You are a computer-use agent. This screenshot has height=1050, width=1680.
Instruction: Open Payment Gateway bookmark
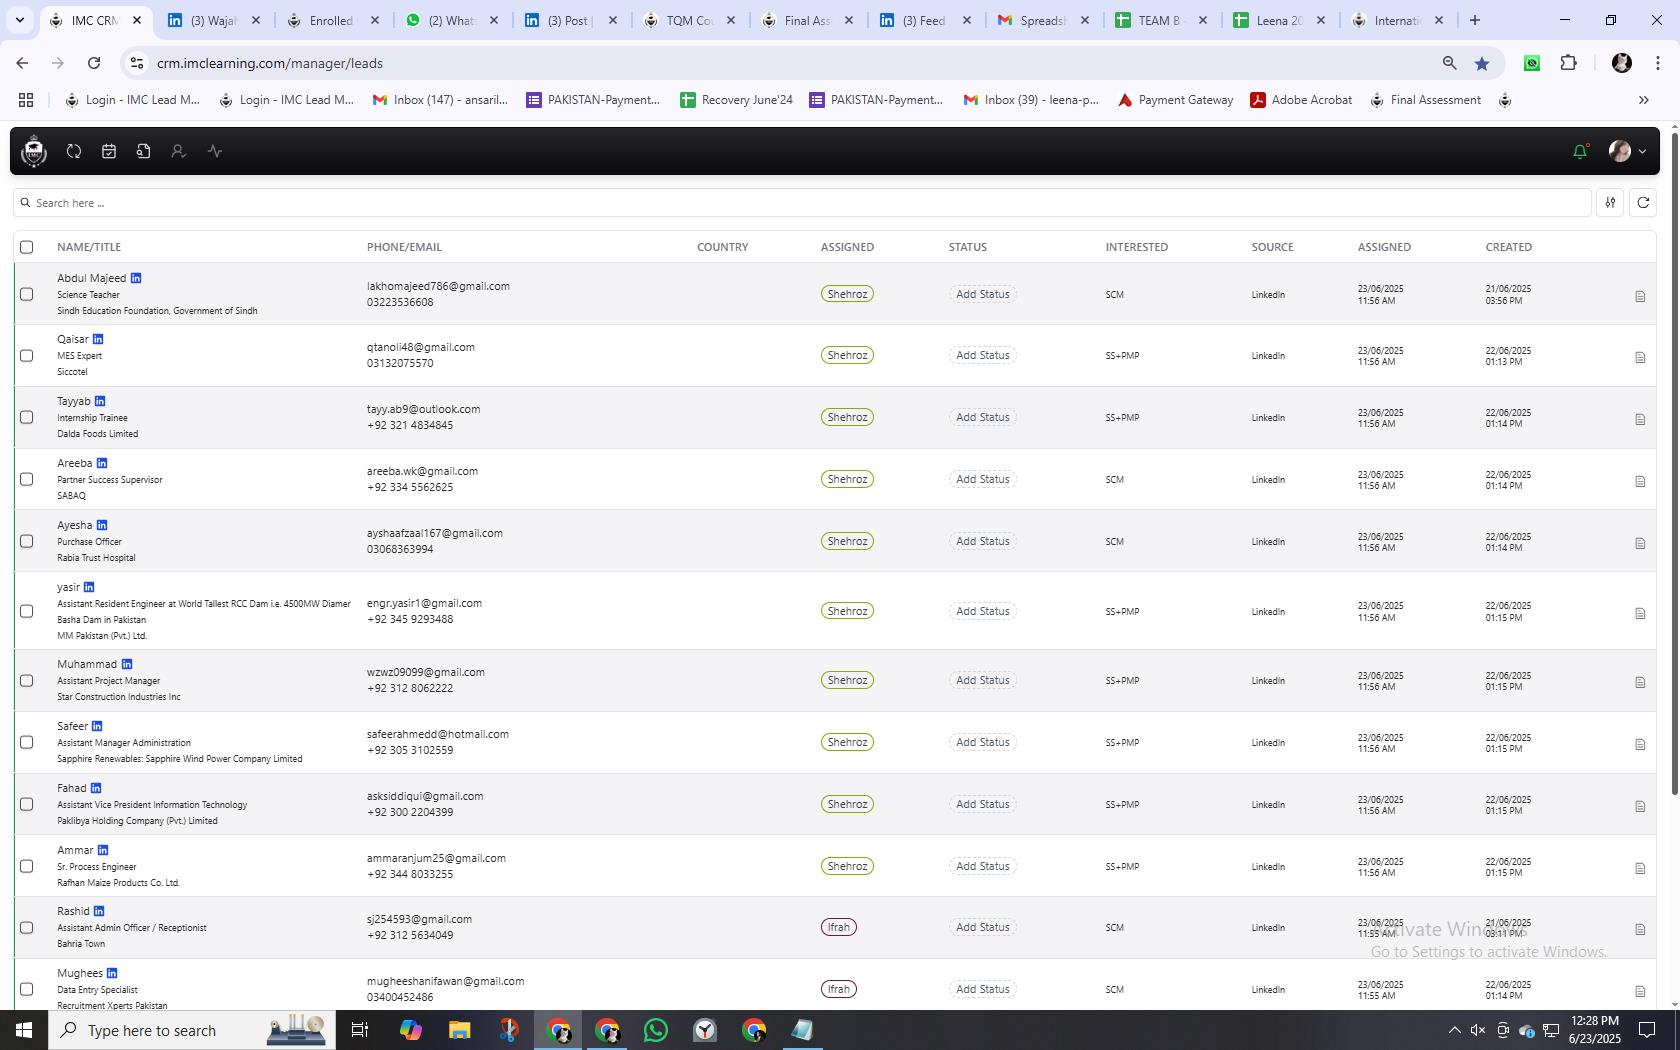[x=1175, y=100]
